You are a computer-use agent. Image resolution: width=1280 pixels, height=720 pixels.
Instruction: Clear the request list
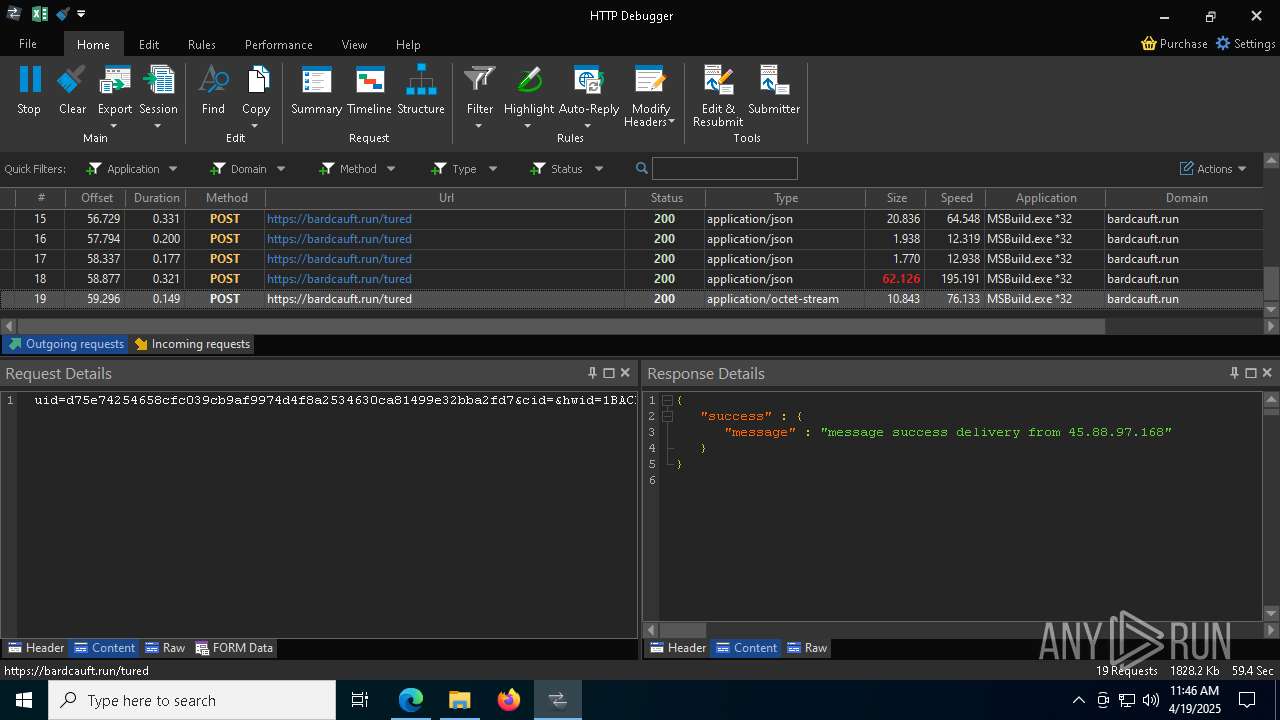72,91
